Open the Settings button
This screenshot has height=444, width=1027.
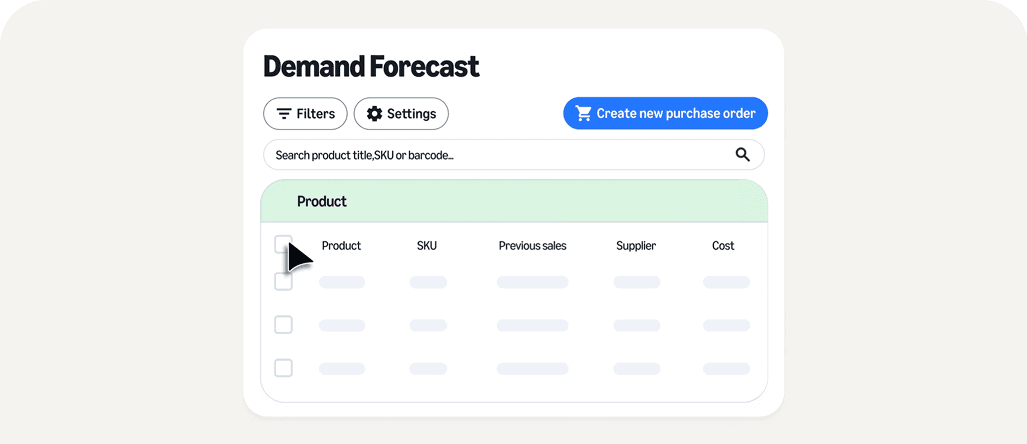[x=401, y=114]
